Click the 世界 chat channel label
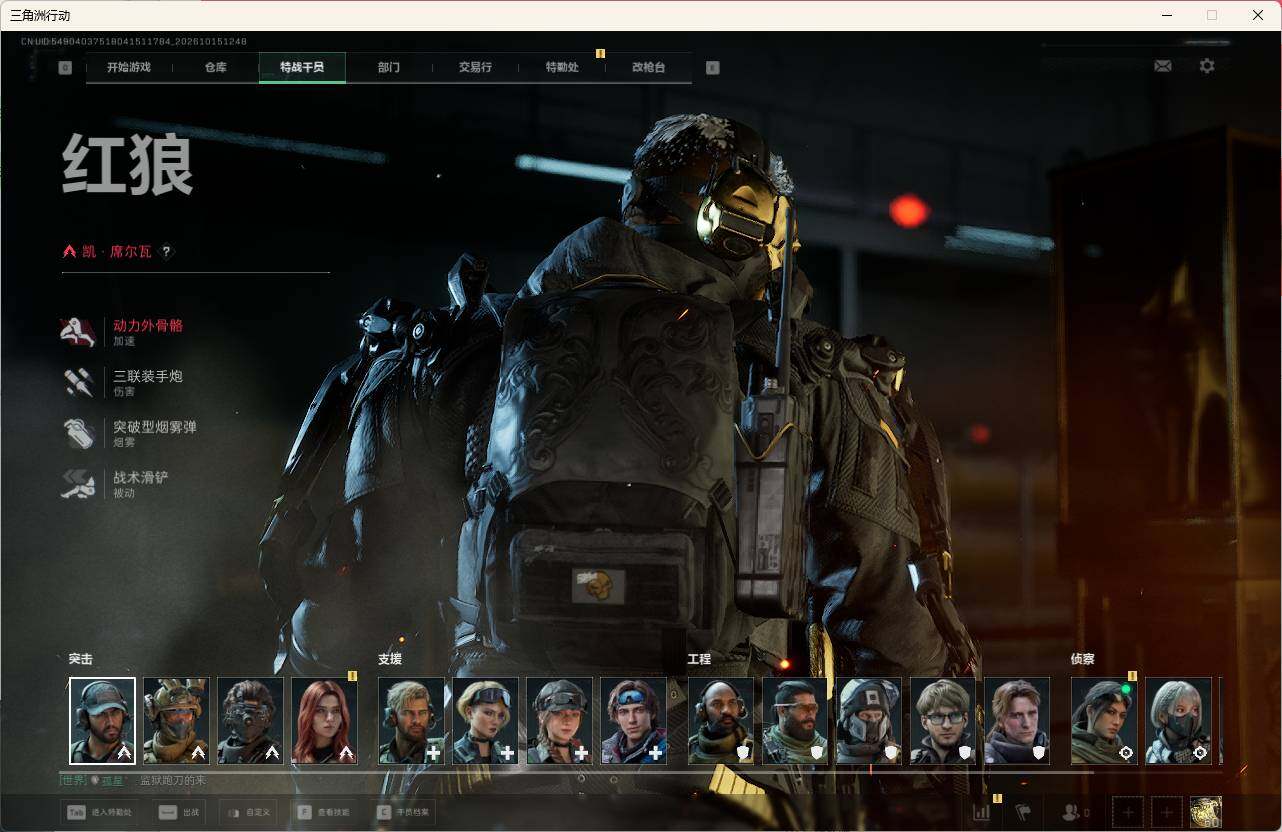Screen dimensions: 1282x832 pos(73,780)
